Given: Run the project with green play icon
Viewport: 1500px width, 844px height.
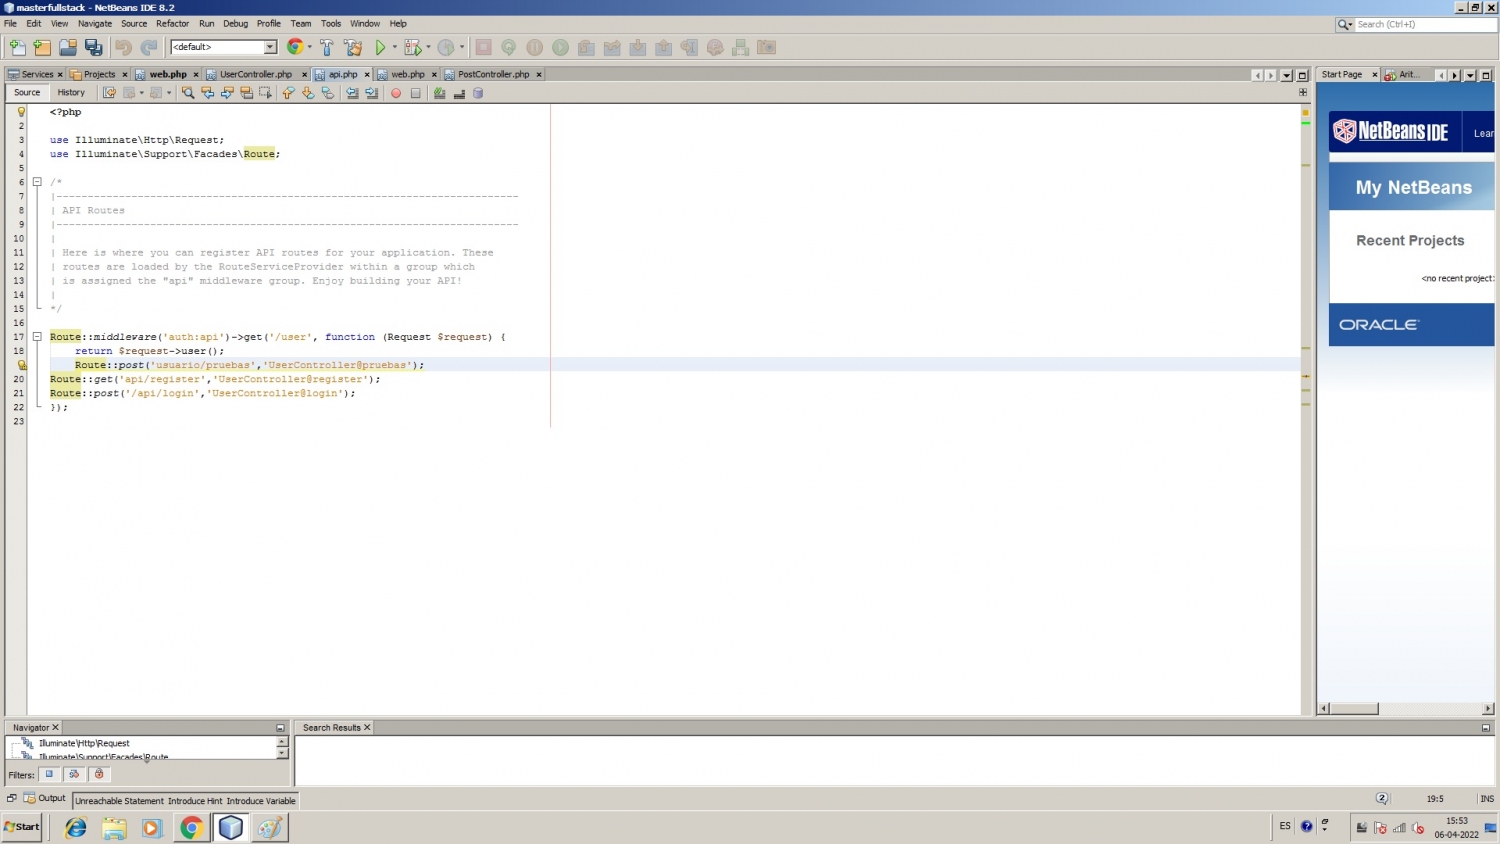Looking at the screenshot, I should (380, 47).
